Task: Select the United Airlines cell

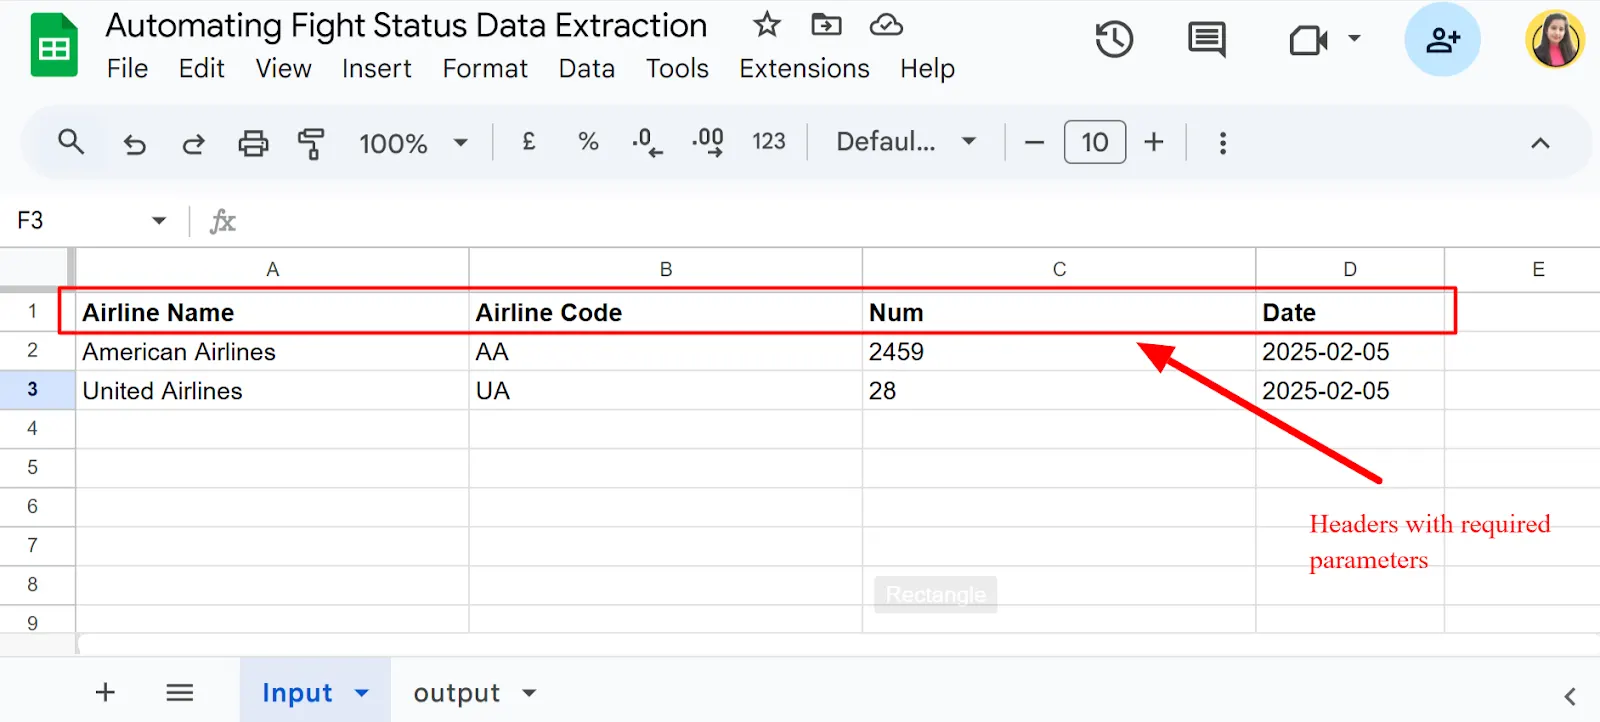Action: point(272,390)
